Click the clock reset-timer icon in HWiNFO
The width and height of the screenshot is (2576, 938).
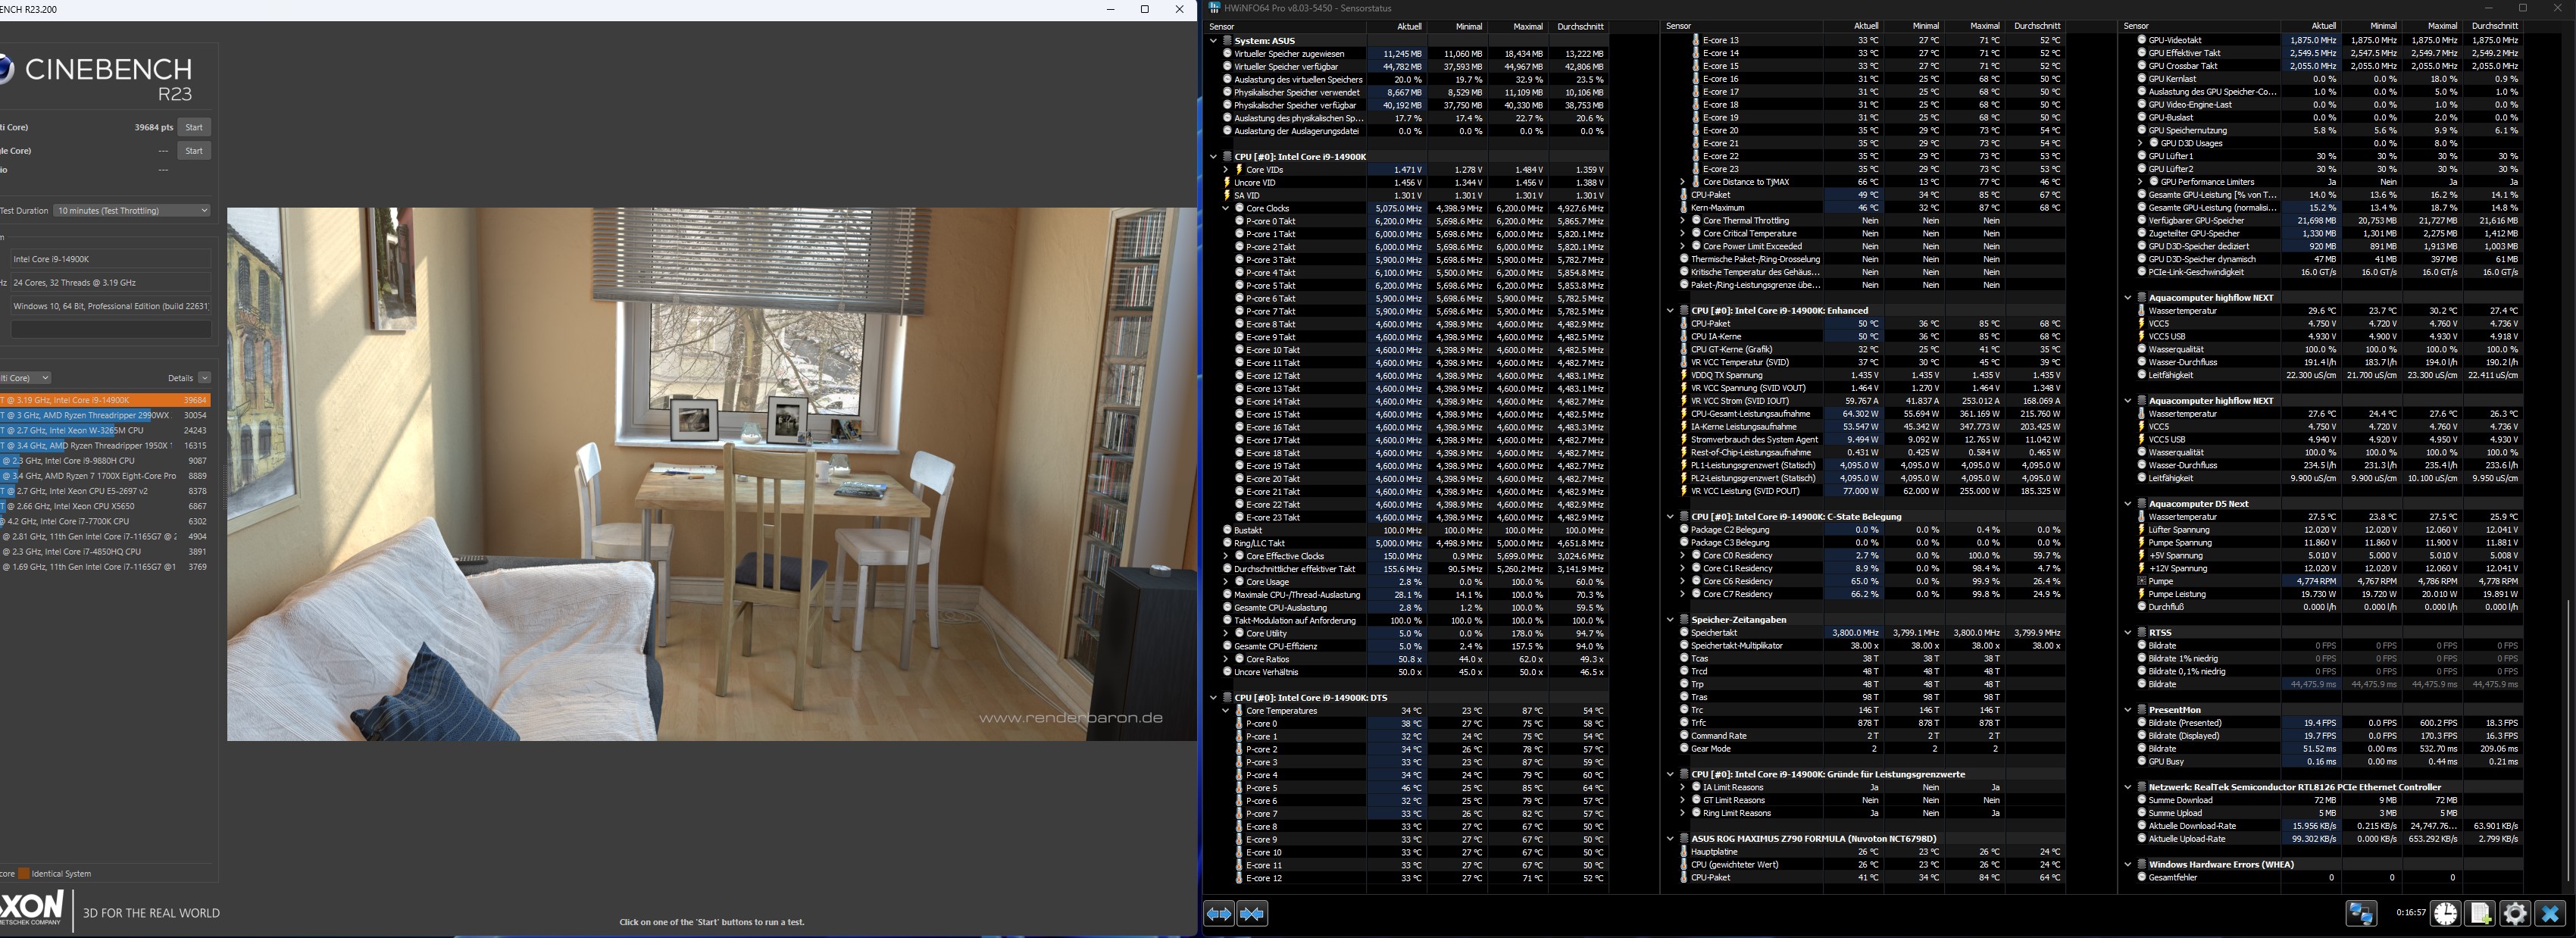(2446, 913)
